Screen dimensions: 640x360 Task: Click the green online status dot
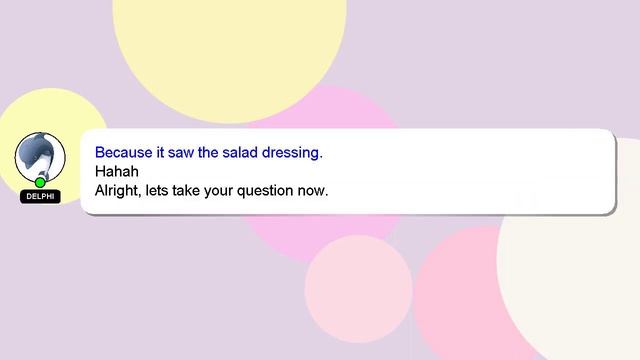(40, 182)
